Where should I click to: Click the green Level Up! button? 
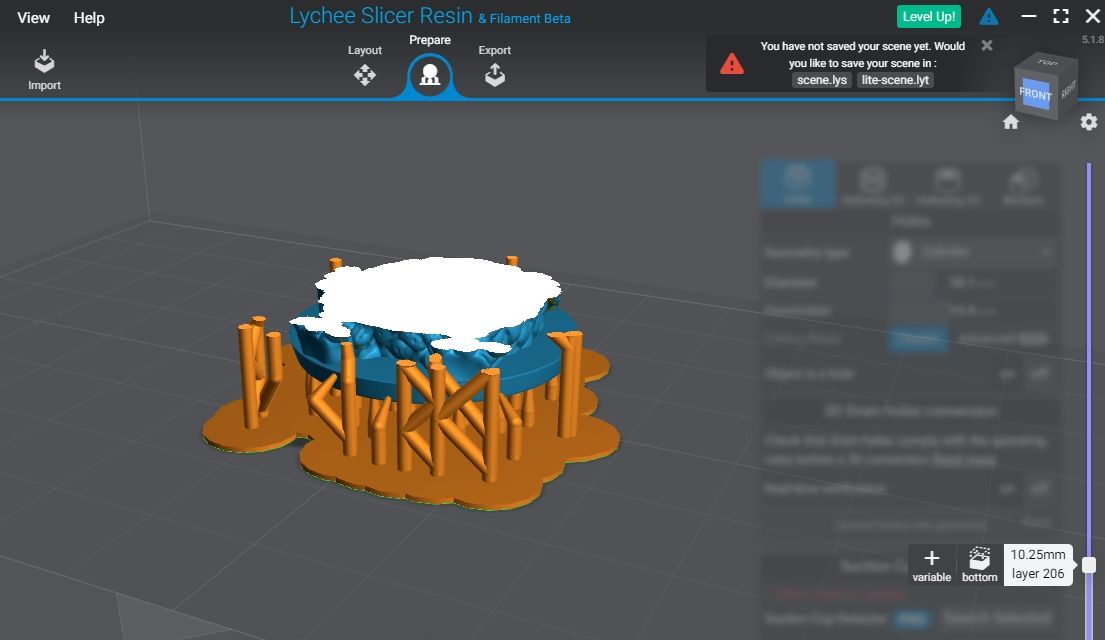pyautogui.click(x=929, y=16)
